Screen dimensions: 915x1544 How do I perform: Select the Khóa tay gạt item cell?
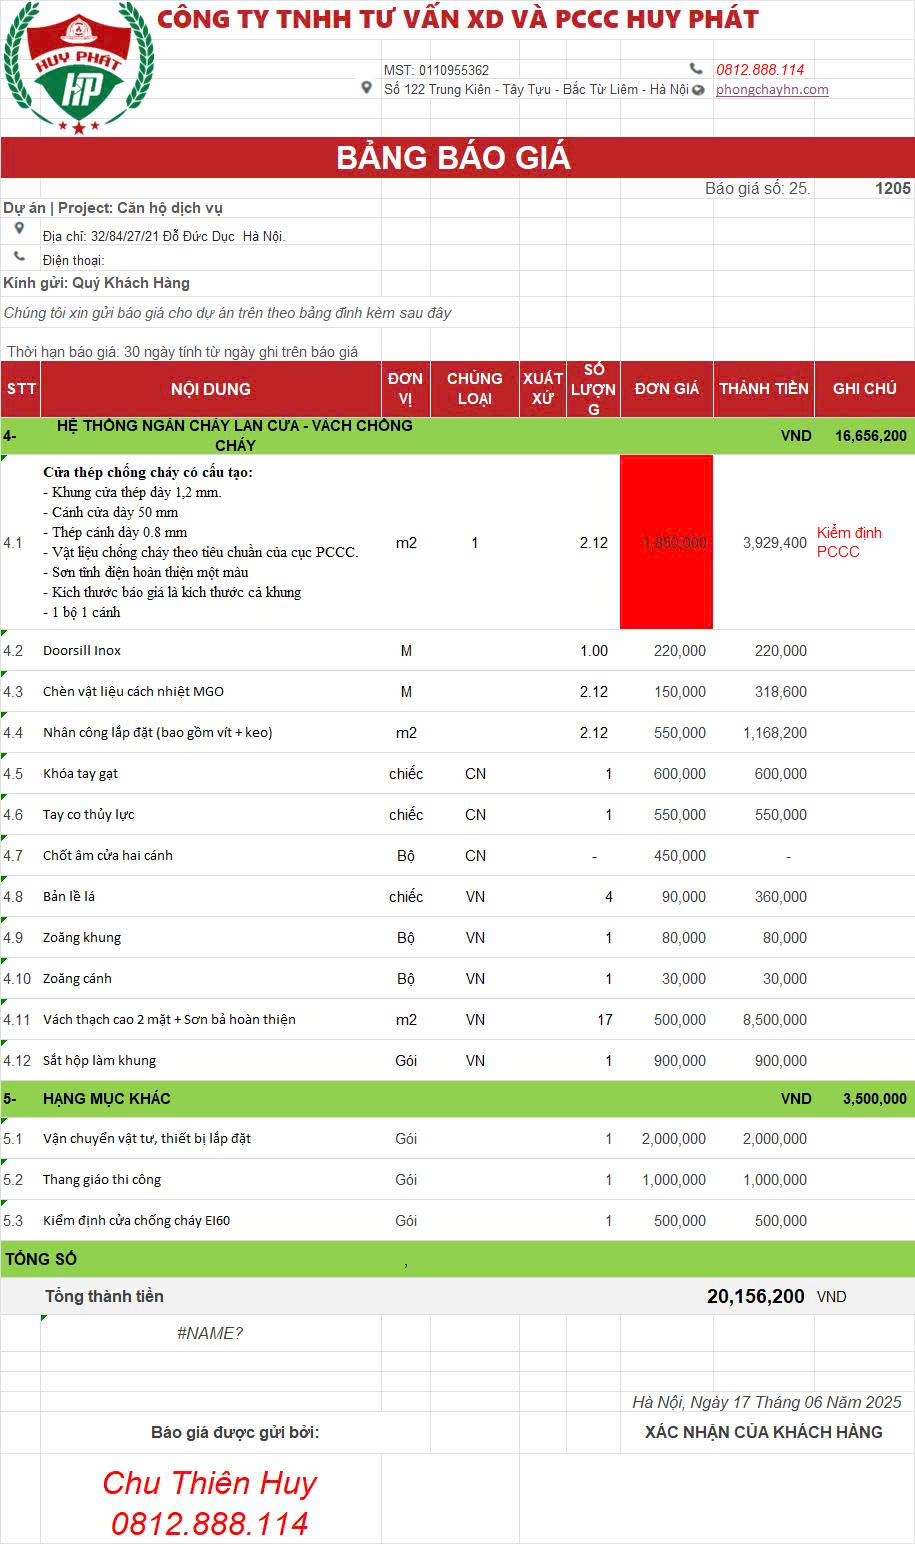pos(81,774)
